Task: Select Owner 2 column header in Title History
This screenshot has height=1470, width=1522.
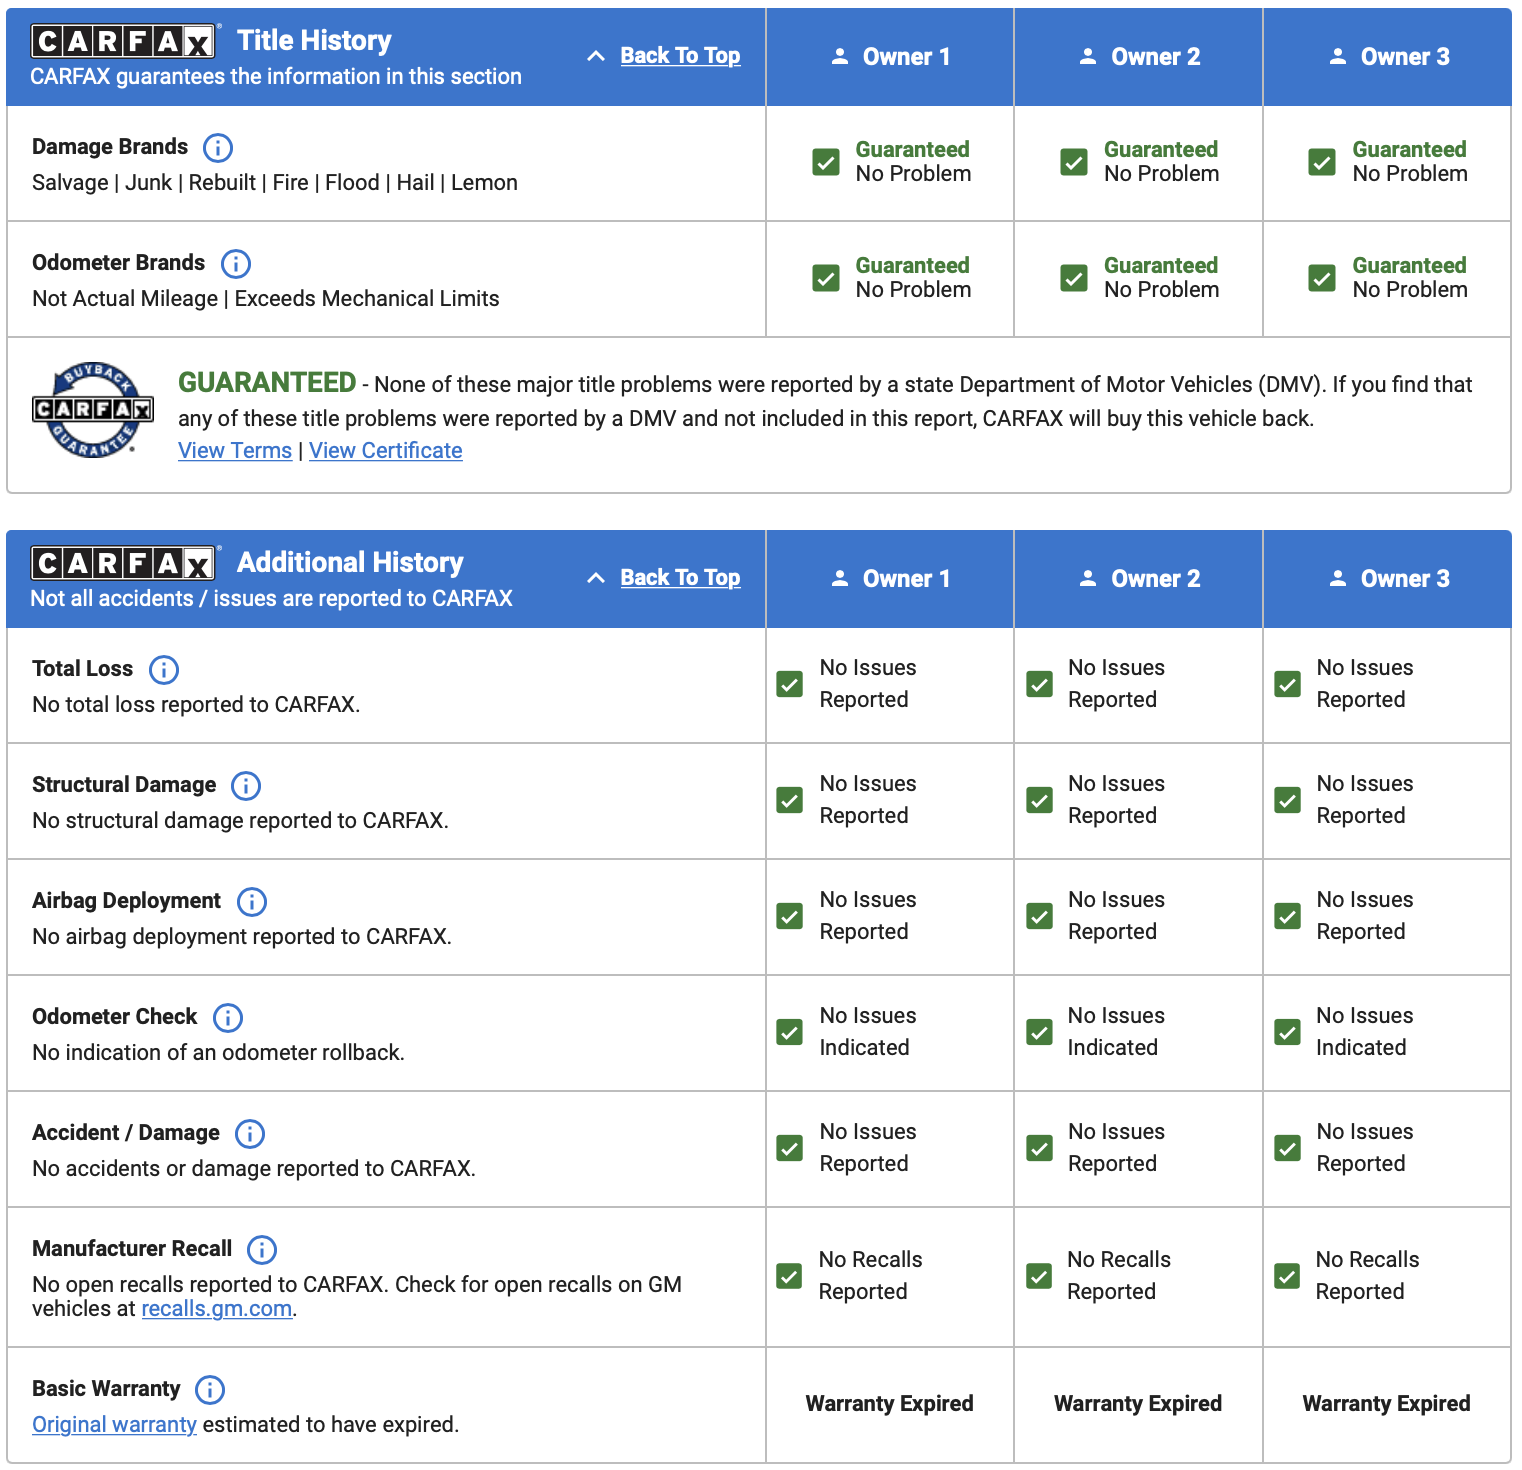Action: click(1139, 57)
